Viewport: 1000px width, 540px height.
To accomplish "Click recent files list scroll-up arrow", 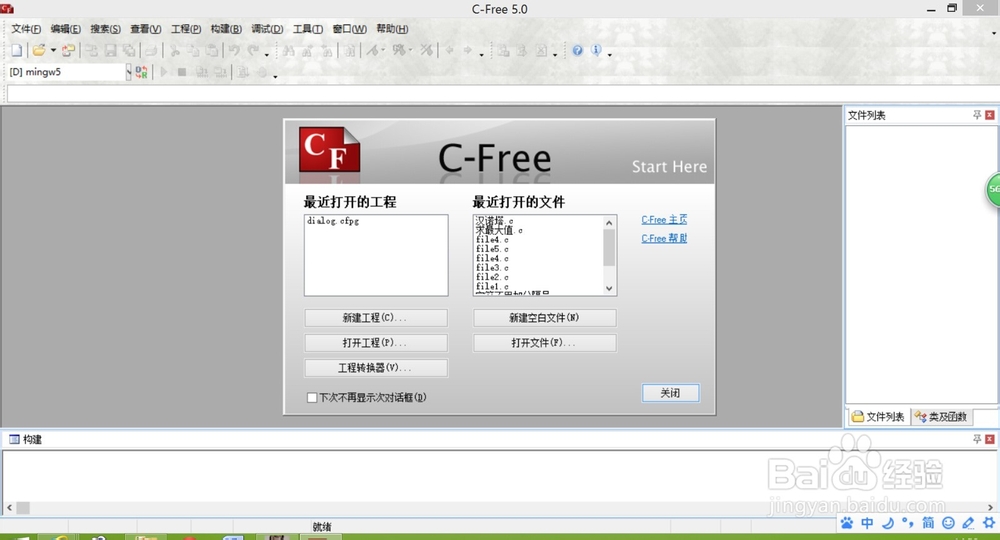I will (x=609, y=223).
